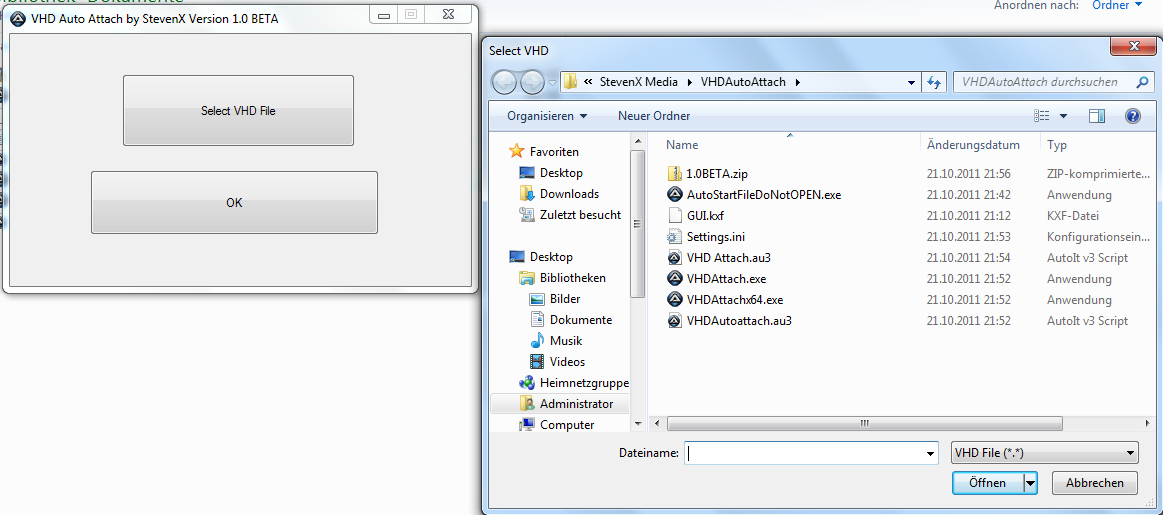Open the view options dropdown arrow
This screenshot has height=515, width=1163.
1063,116
